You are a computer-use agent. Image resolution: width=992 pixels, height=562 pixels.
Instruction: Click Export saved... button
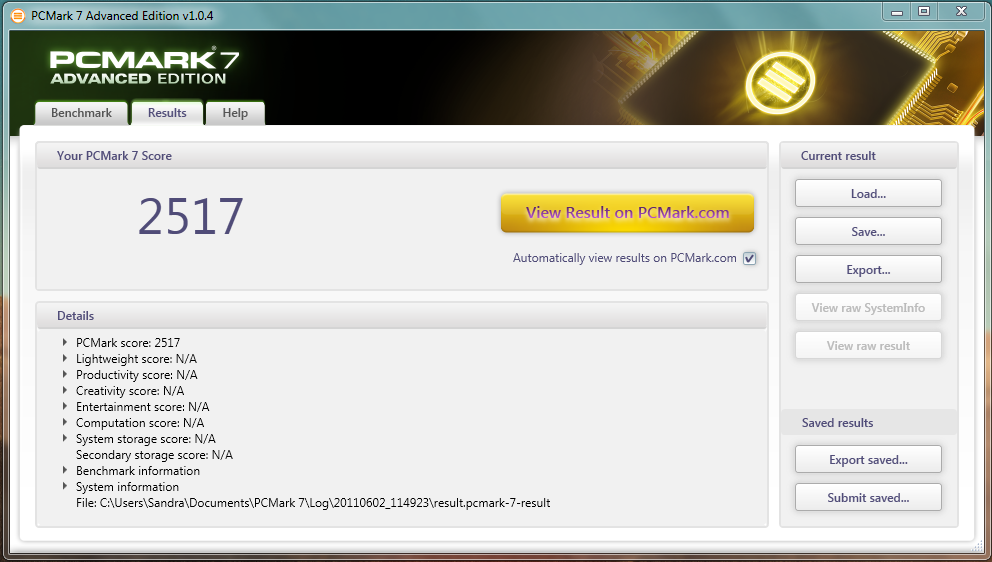pos(868,459)
